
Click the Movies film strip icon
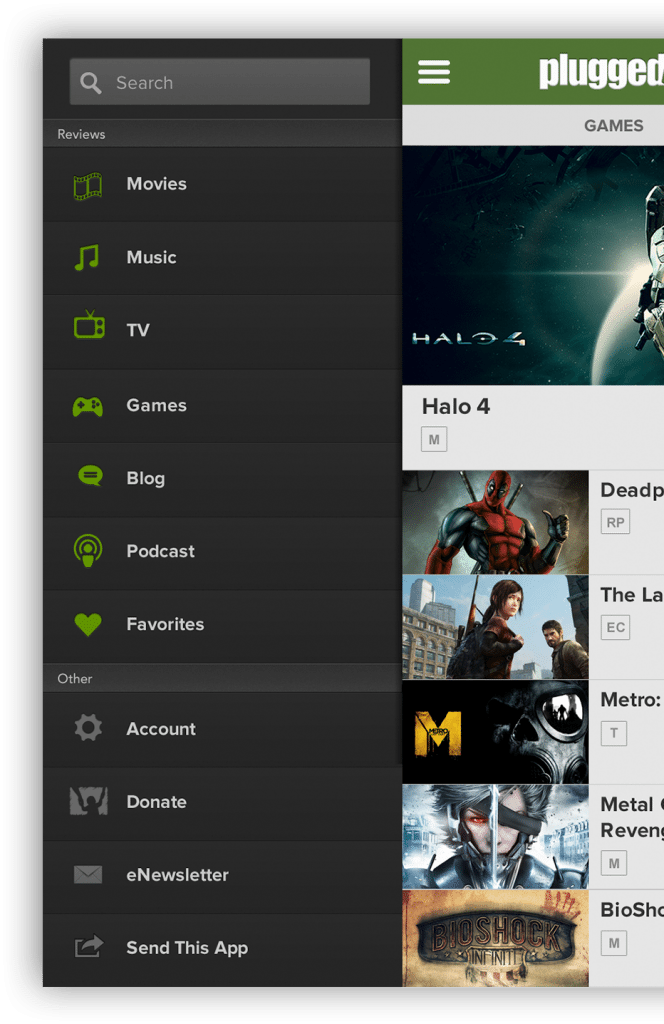(x=87, y=186)
